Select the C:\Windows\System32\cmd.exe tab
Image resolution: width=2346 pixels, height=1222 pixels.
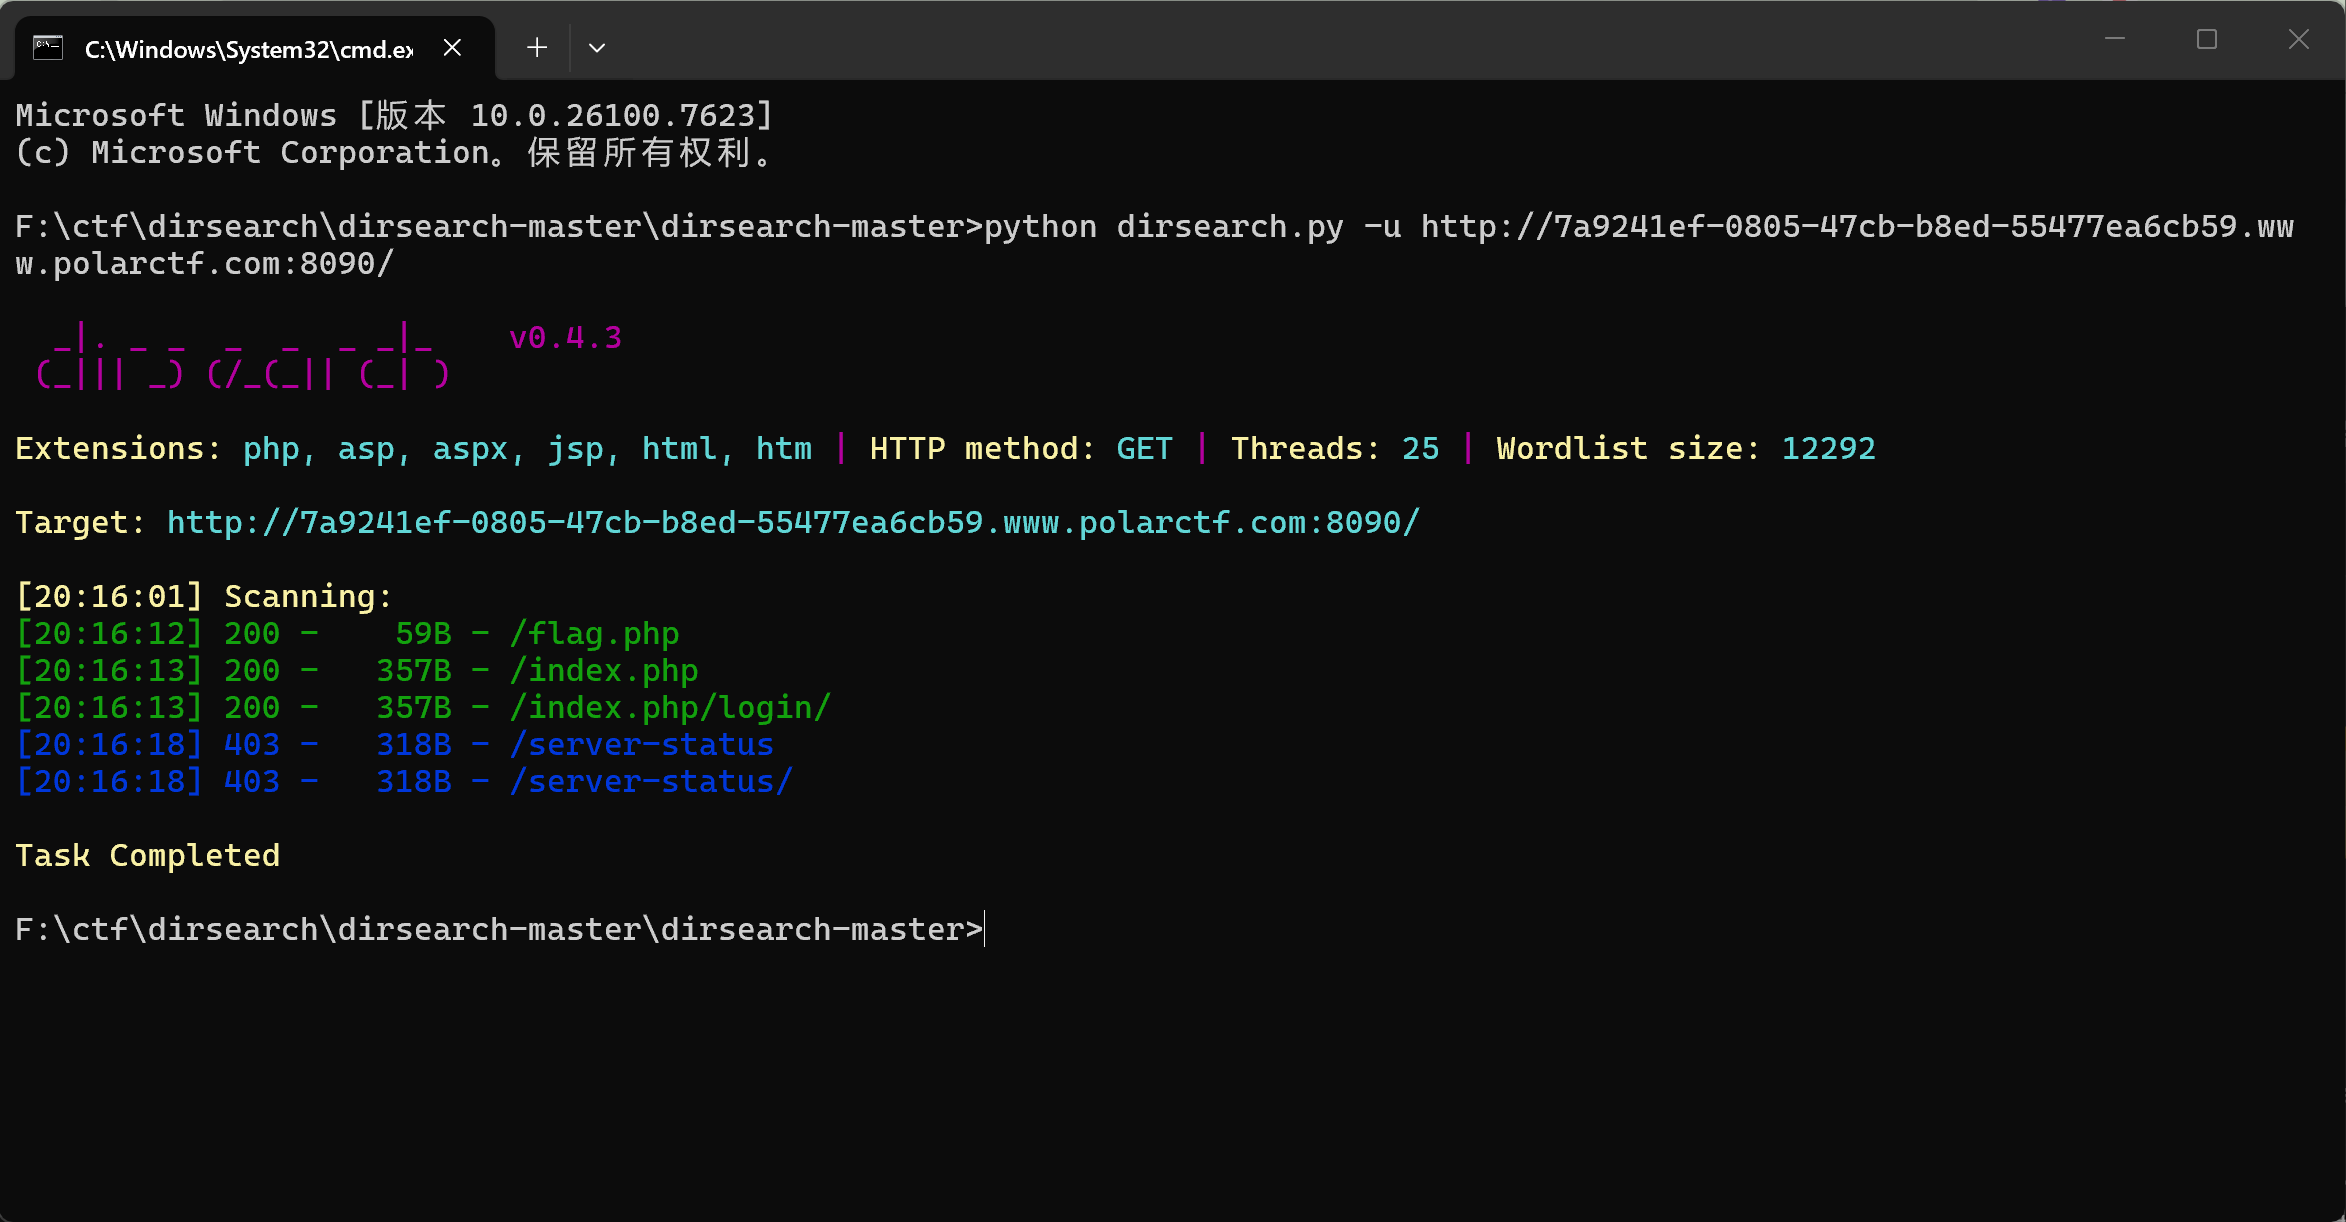pos(248,49)
